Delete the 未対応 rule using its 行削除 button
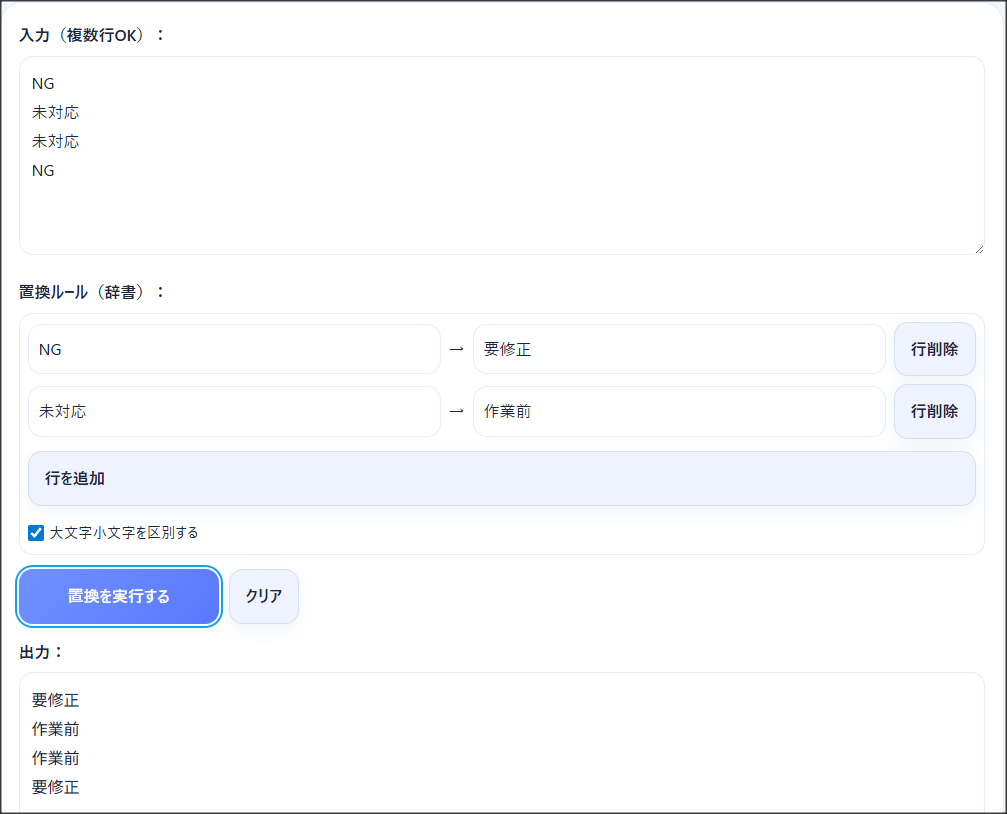The image size is (1007, 814). pyautogui.click(x=934, y=411)
